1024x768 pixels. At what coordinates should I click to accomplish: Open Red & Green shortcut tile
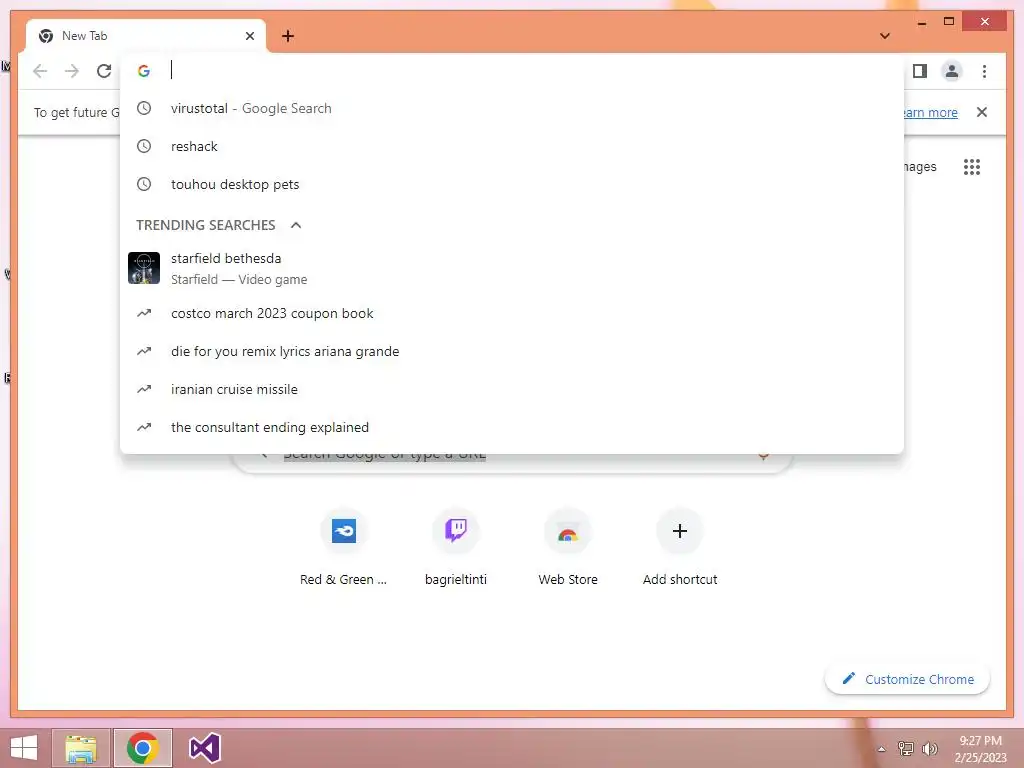pos(344,549)
